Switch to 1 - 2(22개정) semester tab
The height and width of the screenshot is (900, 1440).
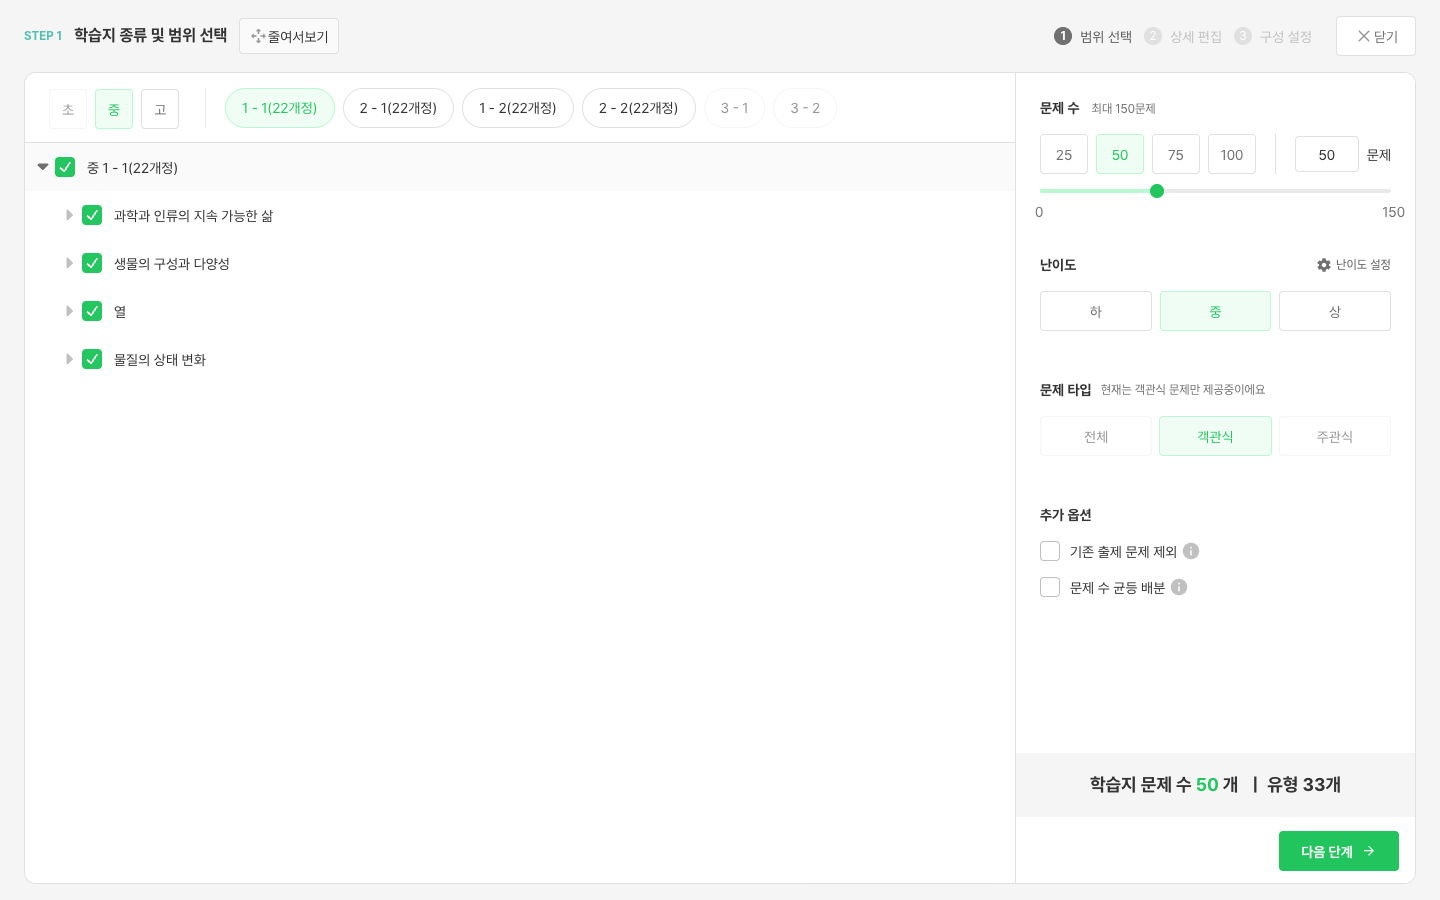pyautogui.click(x=518, y=108)
